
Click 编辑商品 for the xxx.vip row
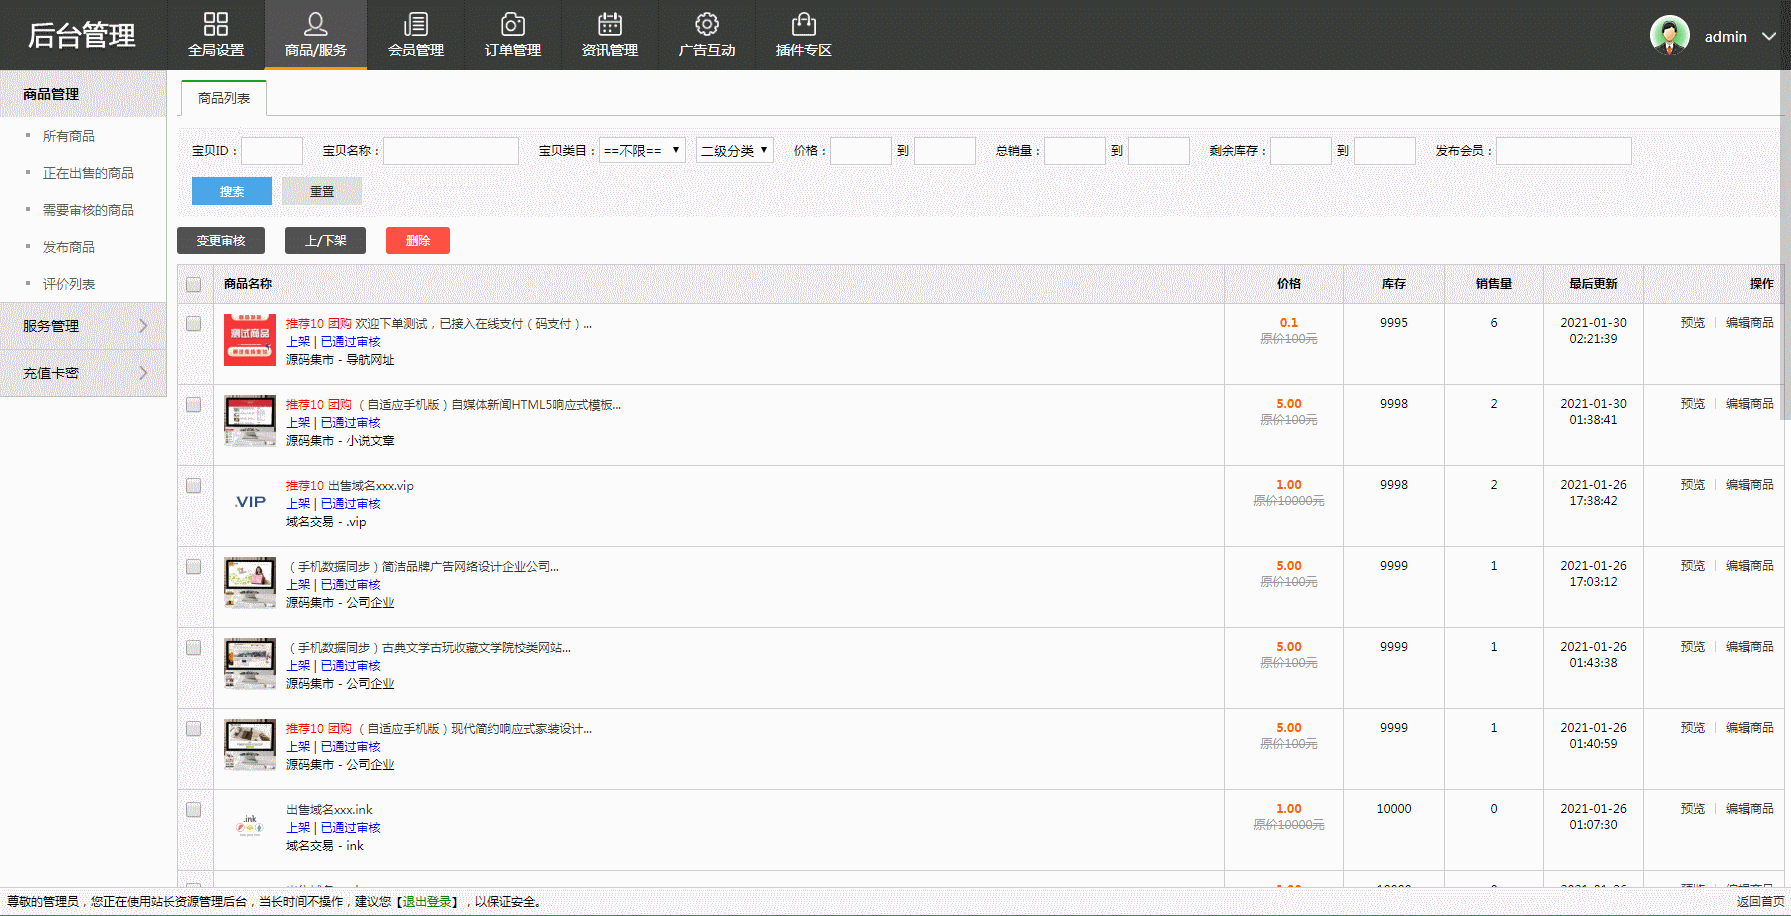tap(1749, 485)
